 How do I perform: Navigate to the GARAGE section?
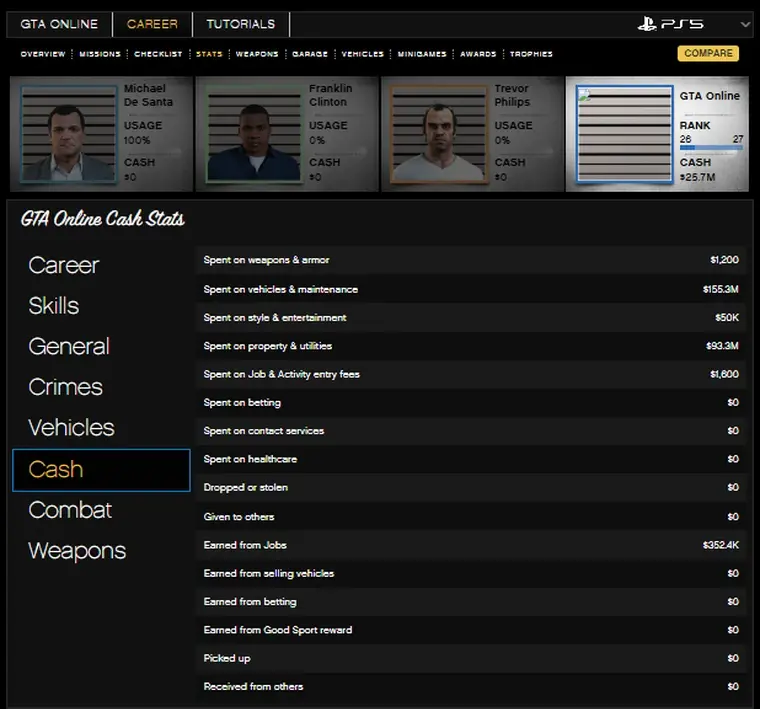[x=310, y=54]
